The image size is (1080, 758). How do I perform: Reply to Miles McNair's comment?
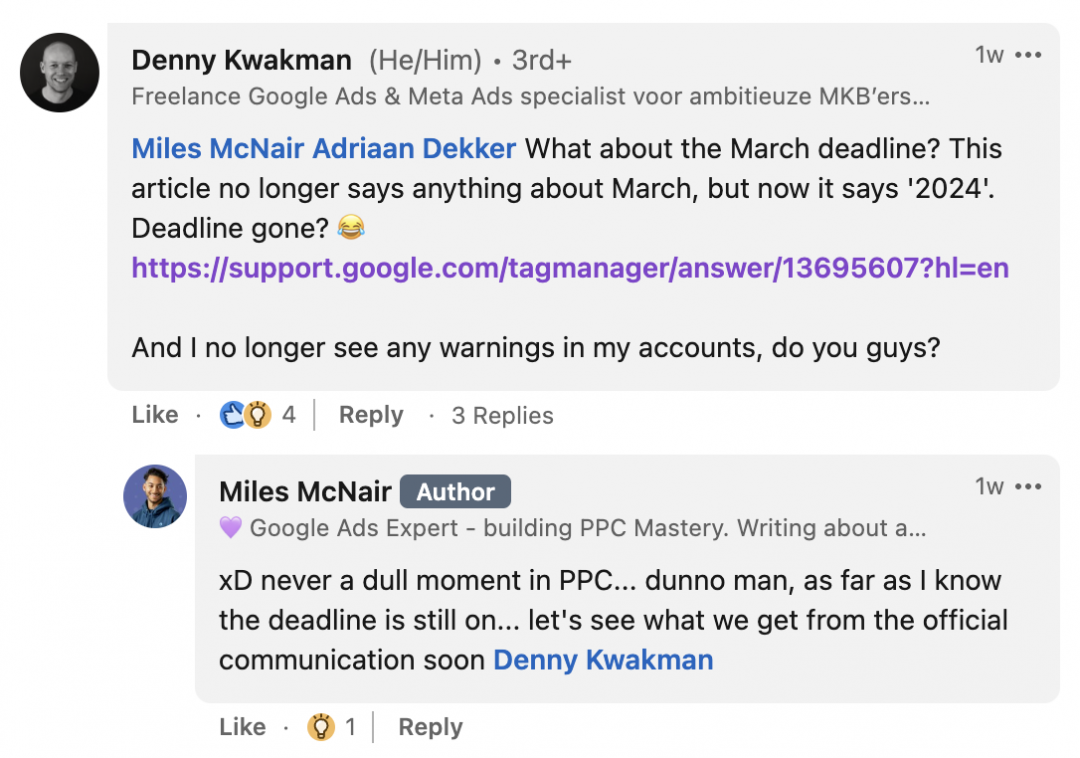tap(430, 726)
